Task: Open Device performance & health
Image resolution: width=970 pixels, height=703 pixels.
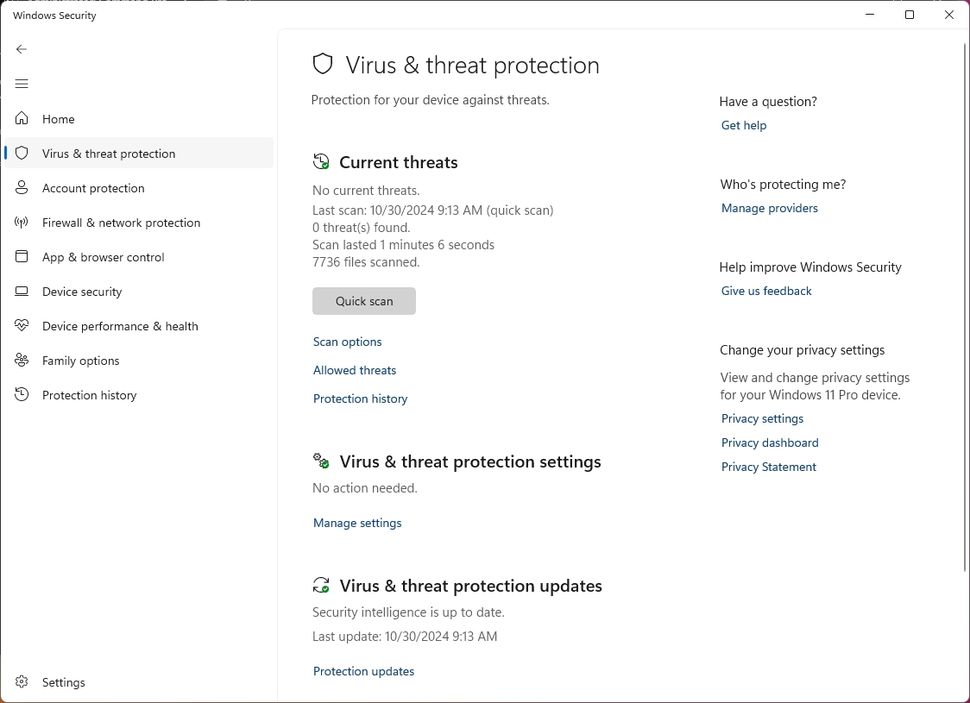Action: click(x=119, y=326)
